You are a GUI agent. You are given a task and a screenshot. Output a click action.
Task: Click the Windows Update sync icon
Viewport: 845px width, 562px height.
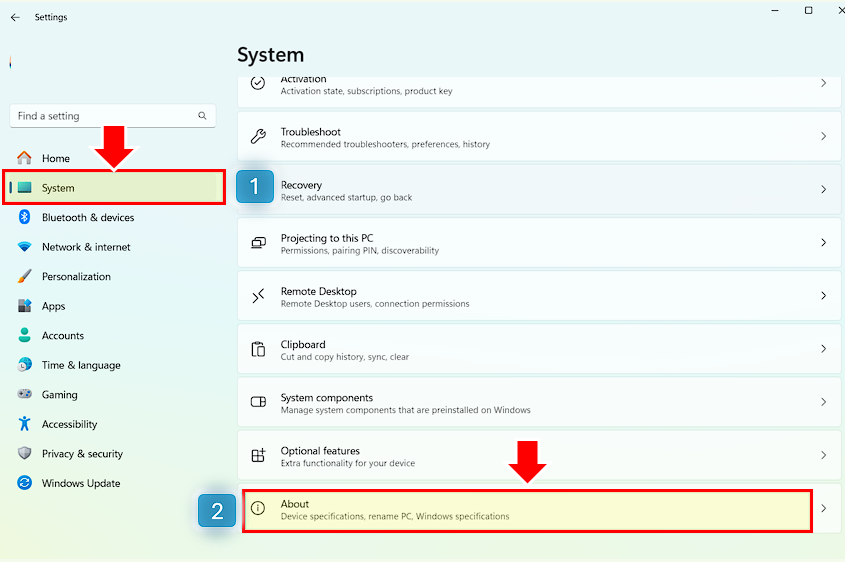coord(24,483)
